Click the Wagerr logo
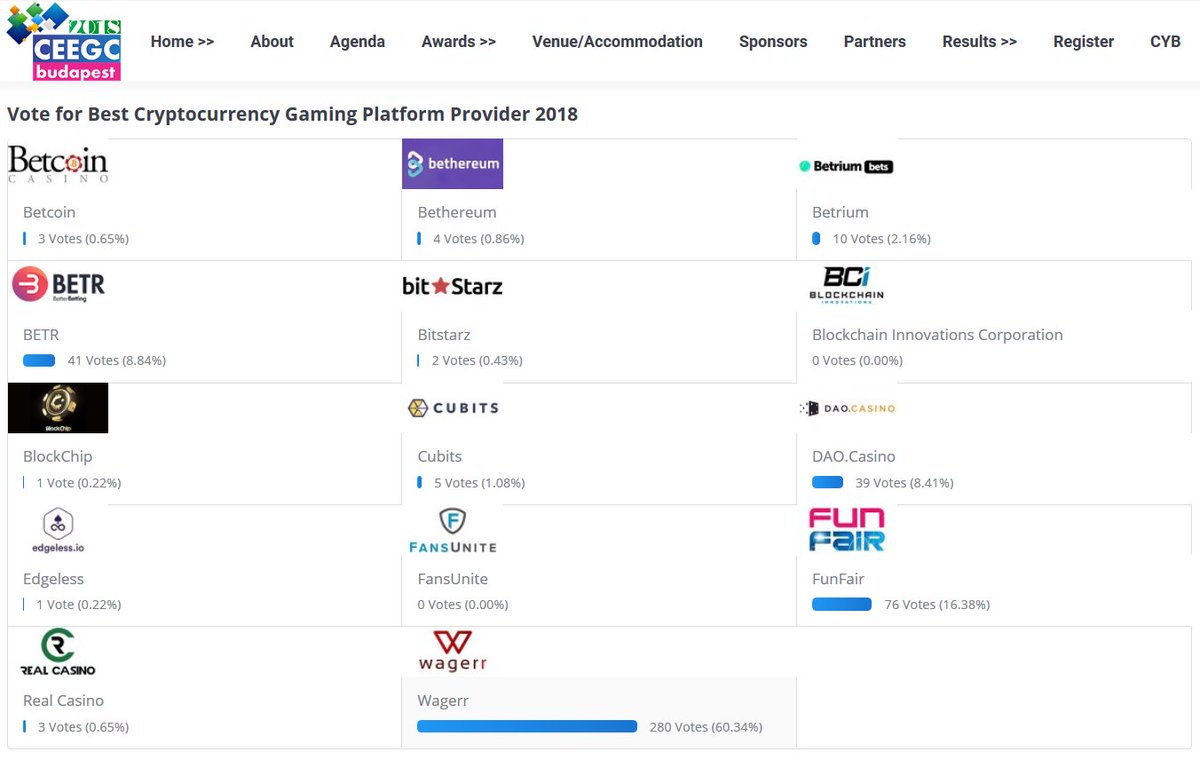This screenshot has width=1200, height=760. point(452,651)
